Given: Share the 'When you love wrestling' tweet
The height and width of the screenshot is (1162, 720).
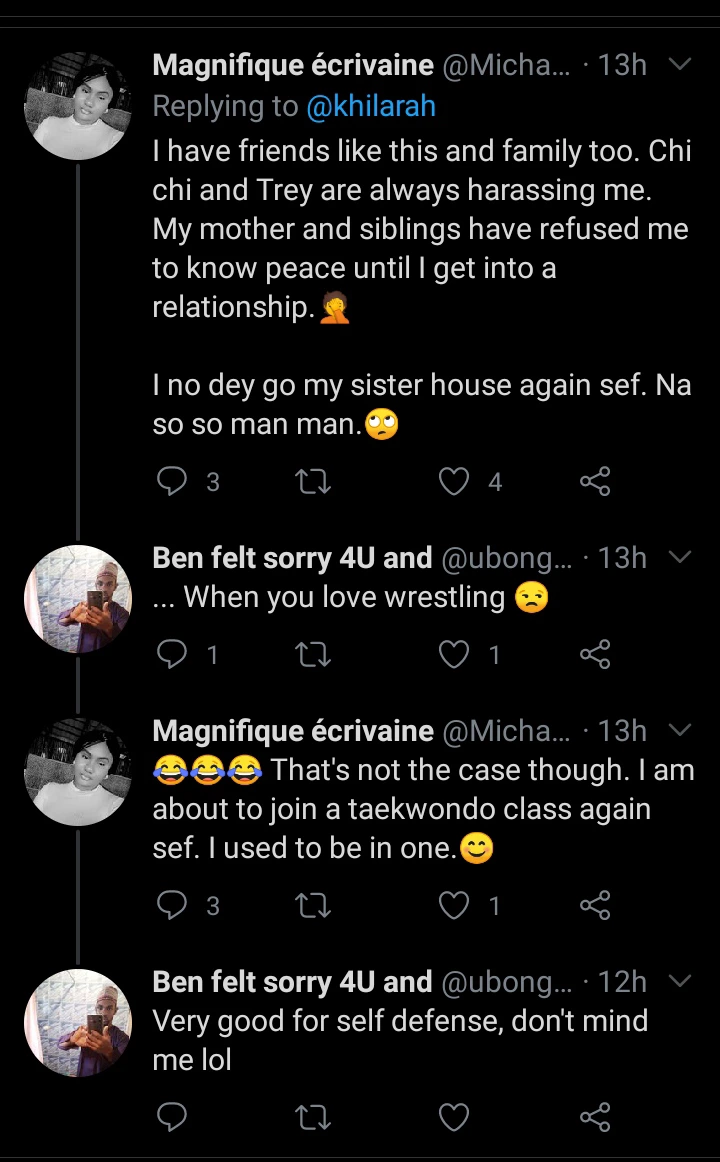Looking at the screenshot, I should [595, 654].
